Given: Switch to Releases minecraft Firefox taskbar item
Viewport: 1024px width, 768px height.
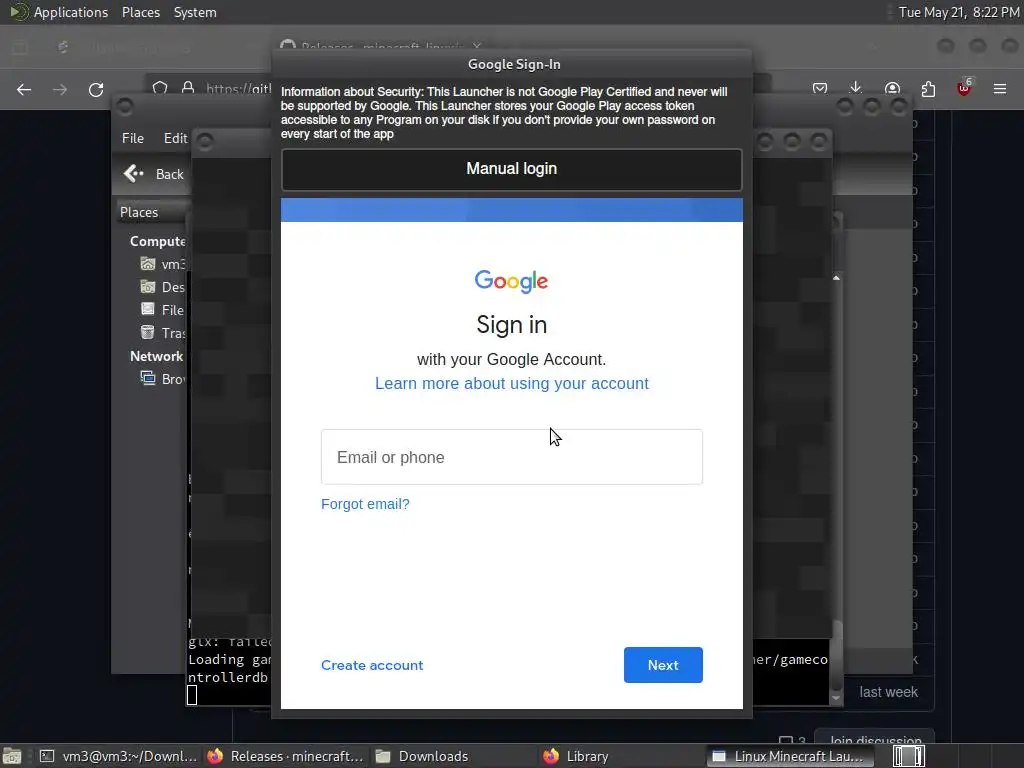Looking at the screenshot, I should [x=285, y=756].
